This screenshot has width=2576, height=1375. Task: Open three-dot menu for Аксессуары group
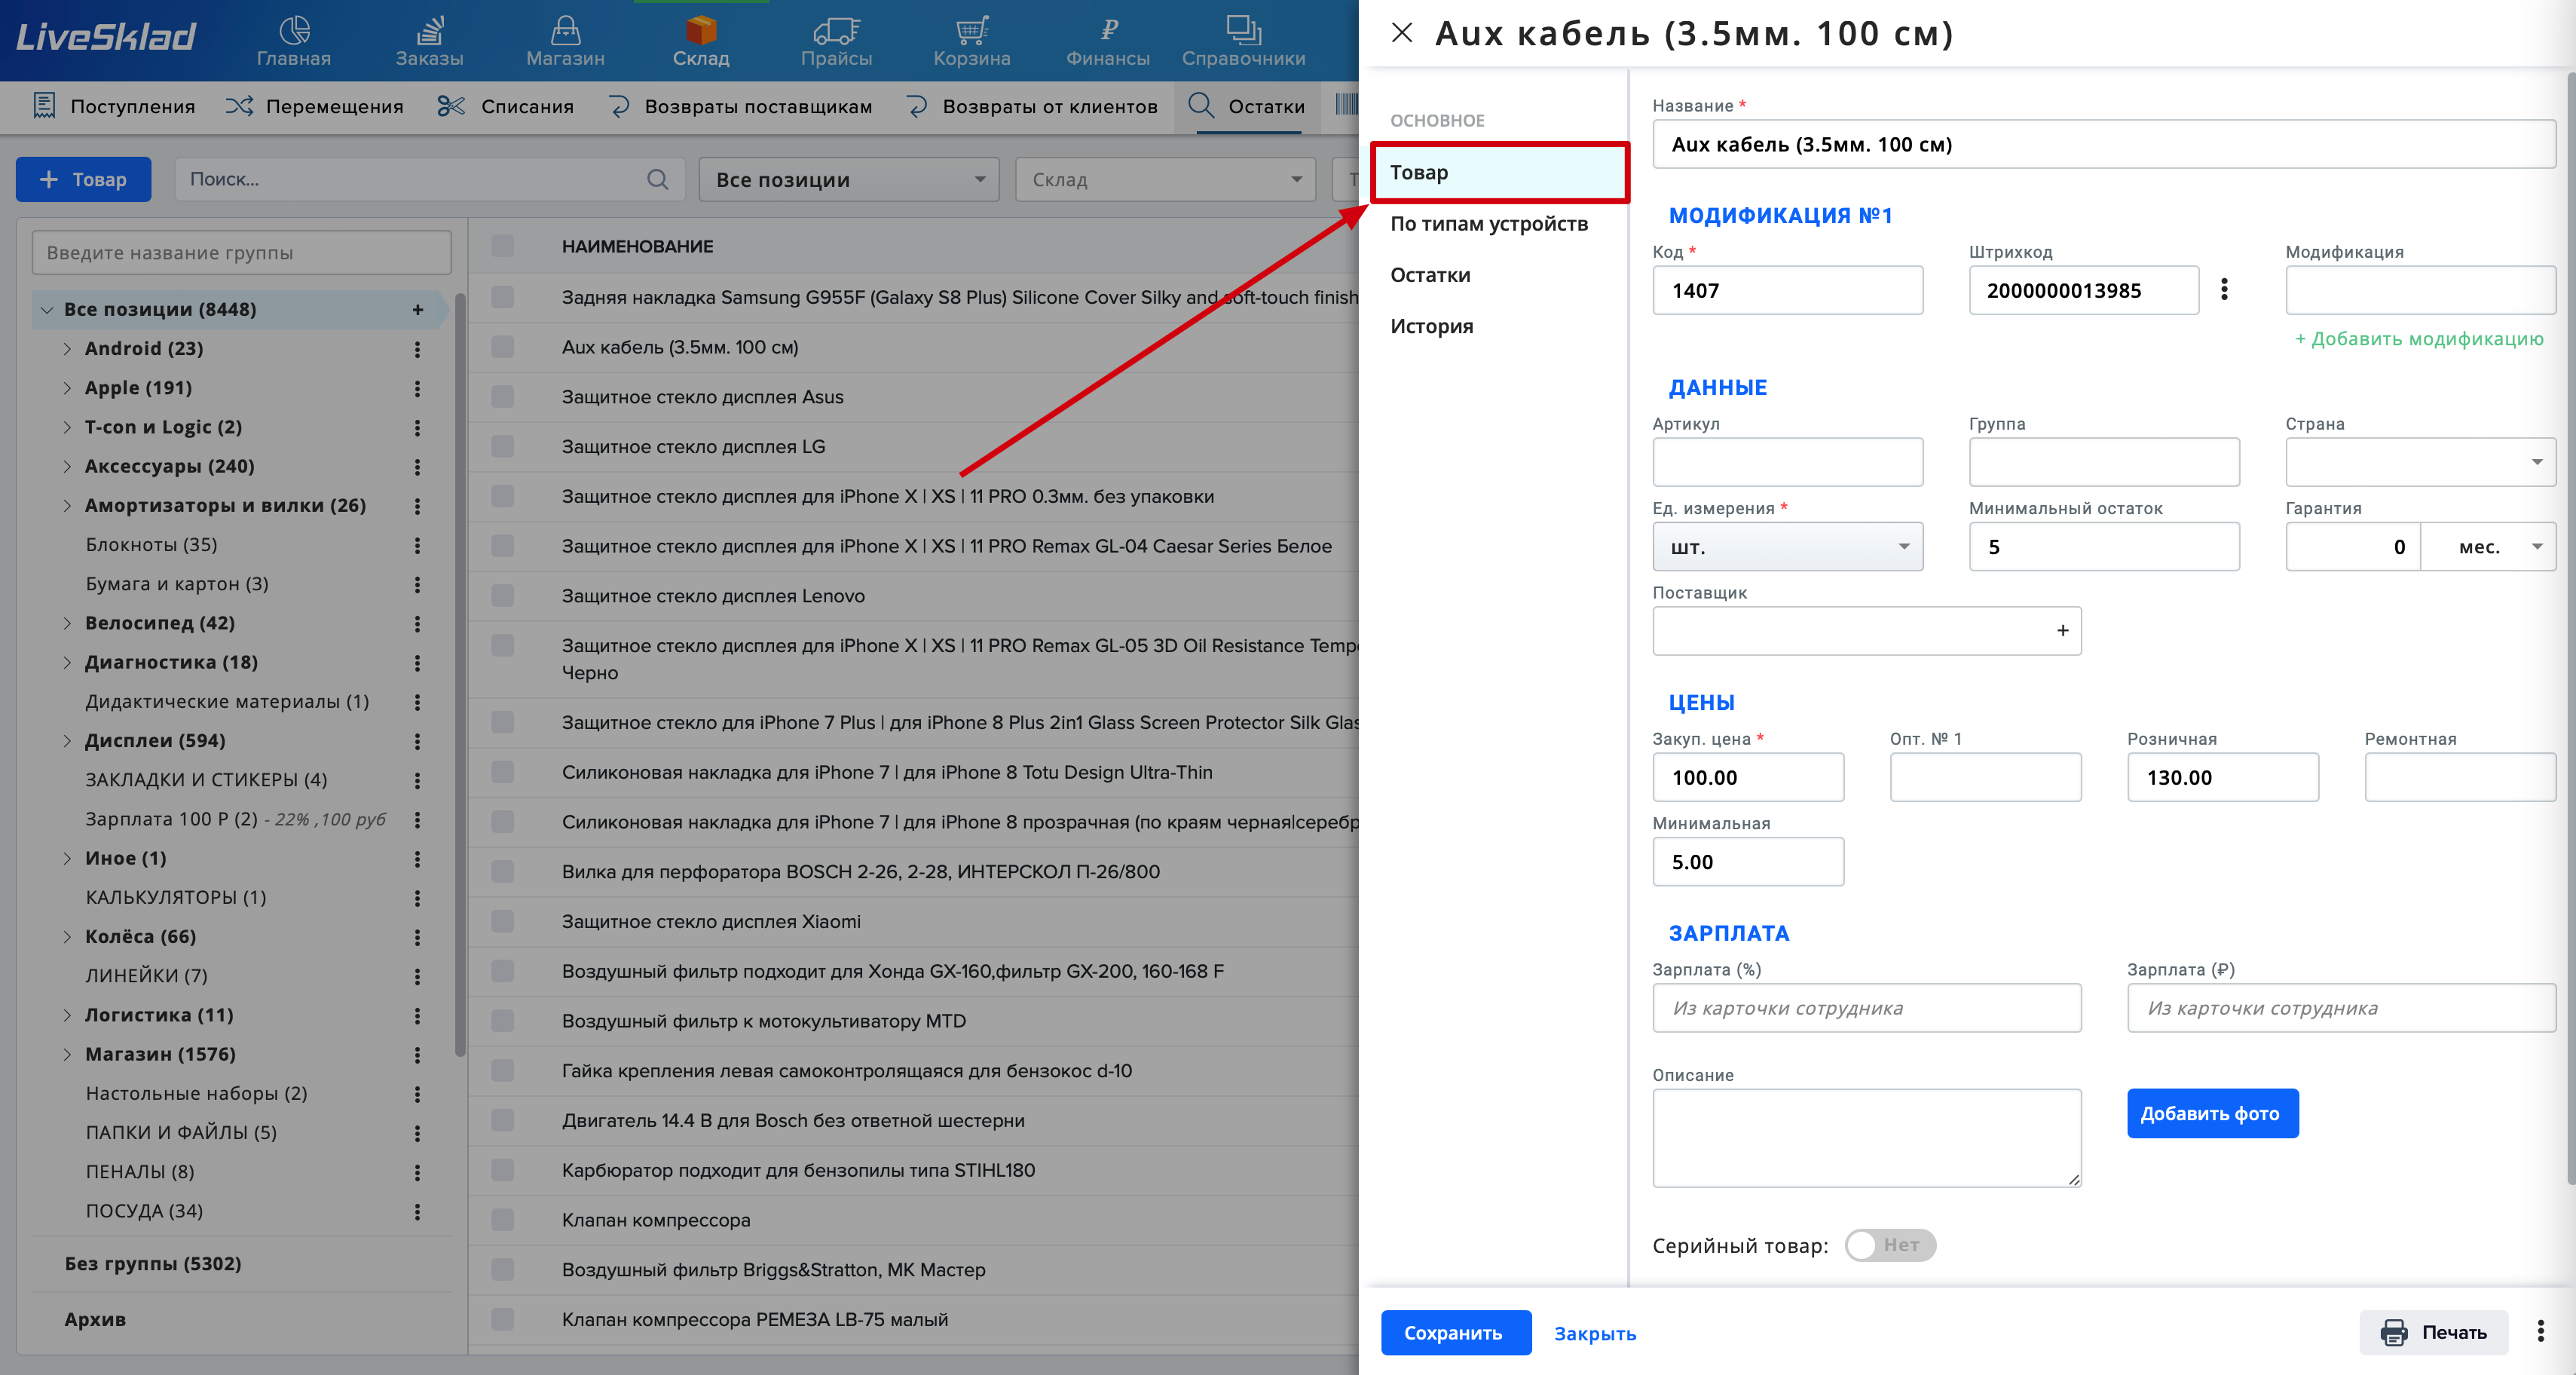click(417, 467)
